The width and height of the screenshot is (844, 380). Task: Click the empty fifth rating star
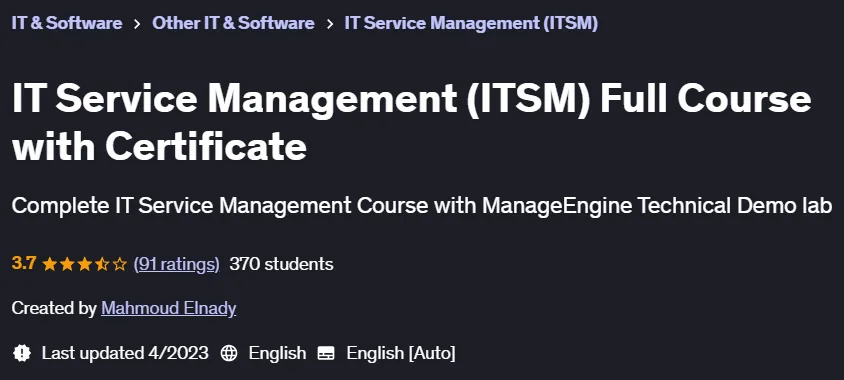pyautogui.click(x=119, y=264)
